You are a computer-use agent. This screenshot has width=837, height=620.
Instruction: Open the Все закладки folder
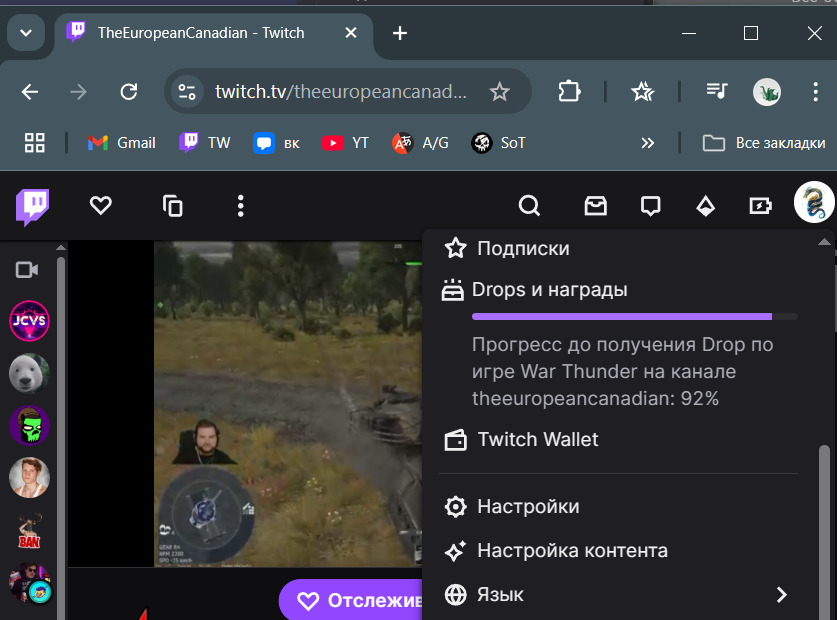pyautogui.click(x=764, y=143)
